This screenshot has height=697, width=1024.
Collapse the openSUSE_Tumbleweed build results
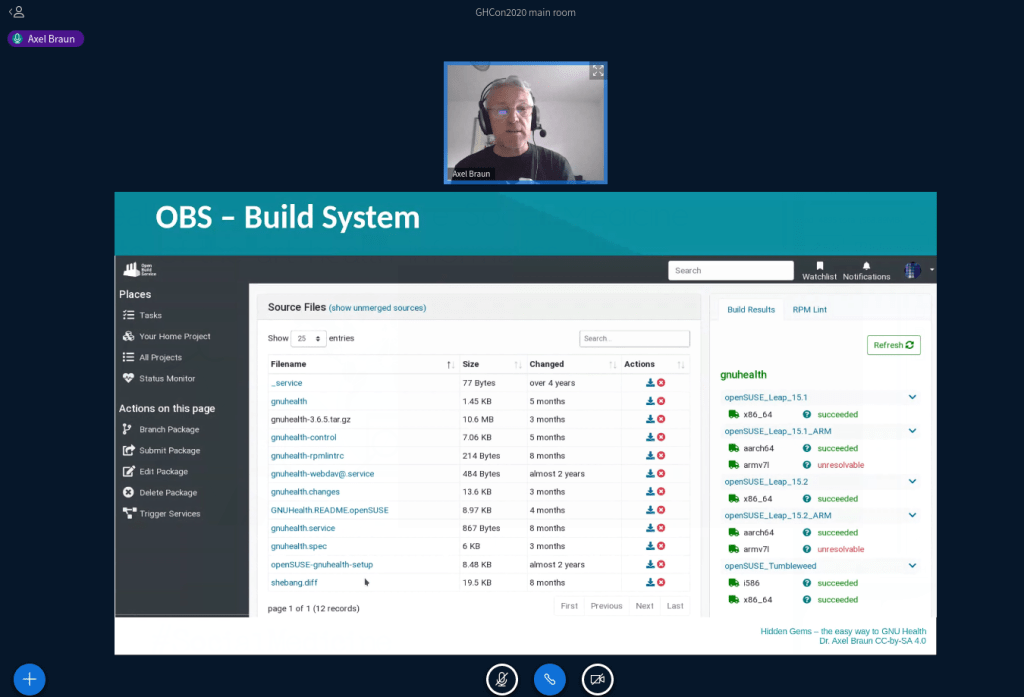pyautogui.click(x=912, y=565)
